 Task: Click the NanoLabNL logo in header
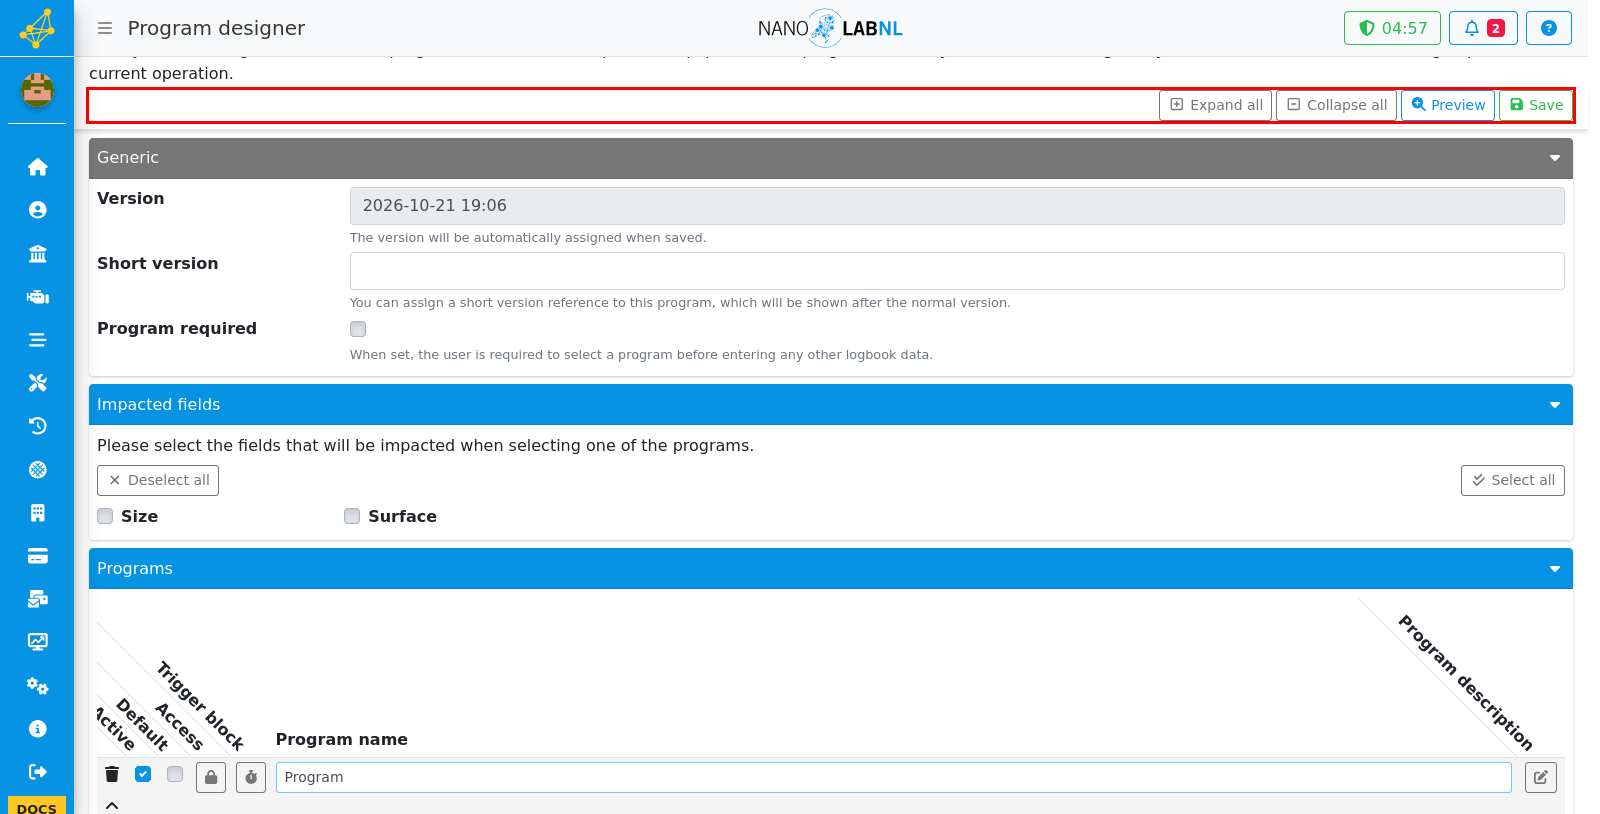click(830, 28)
